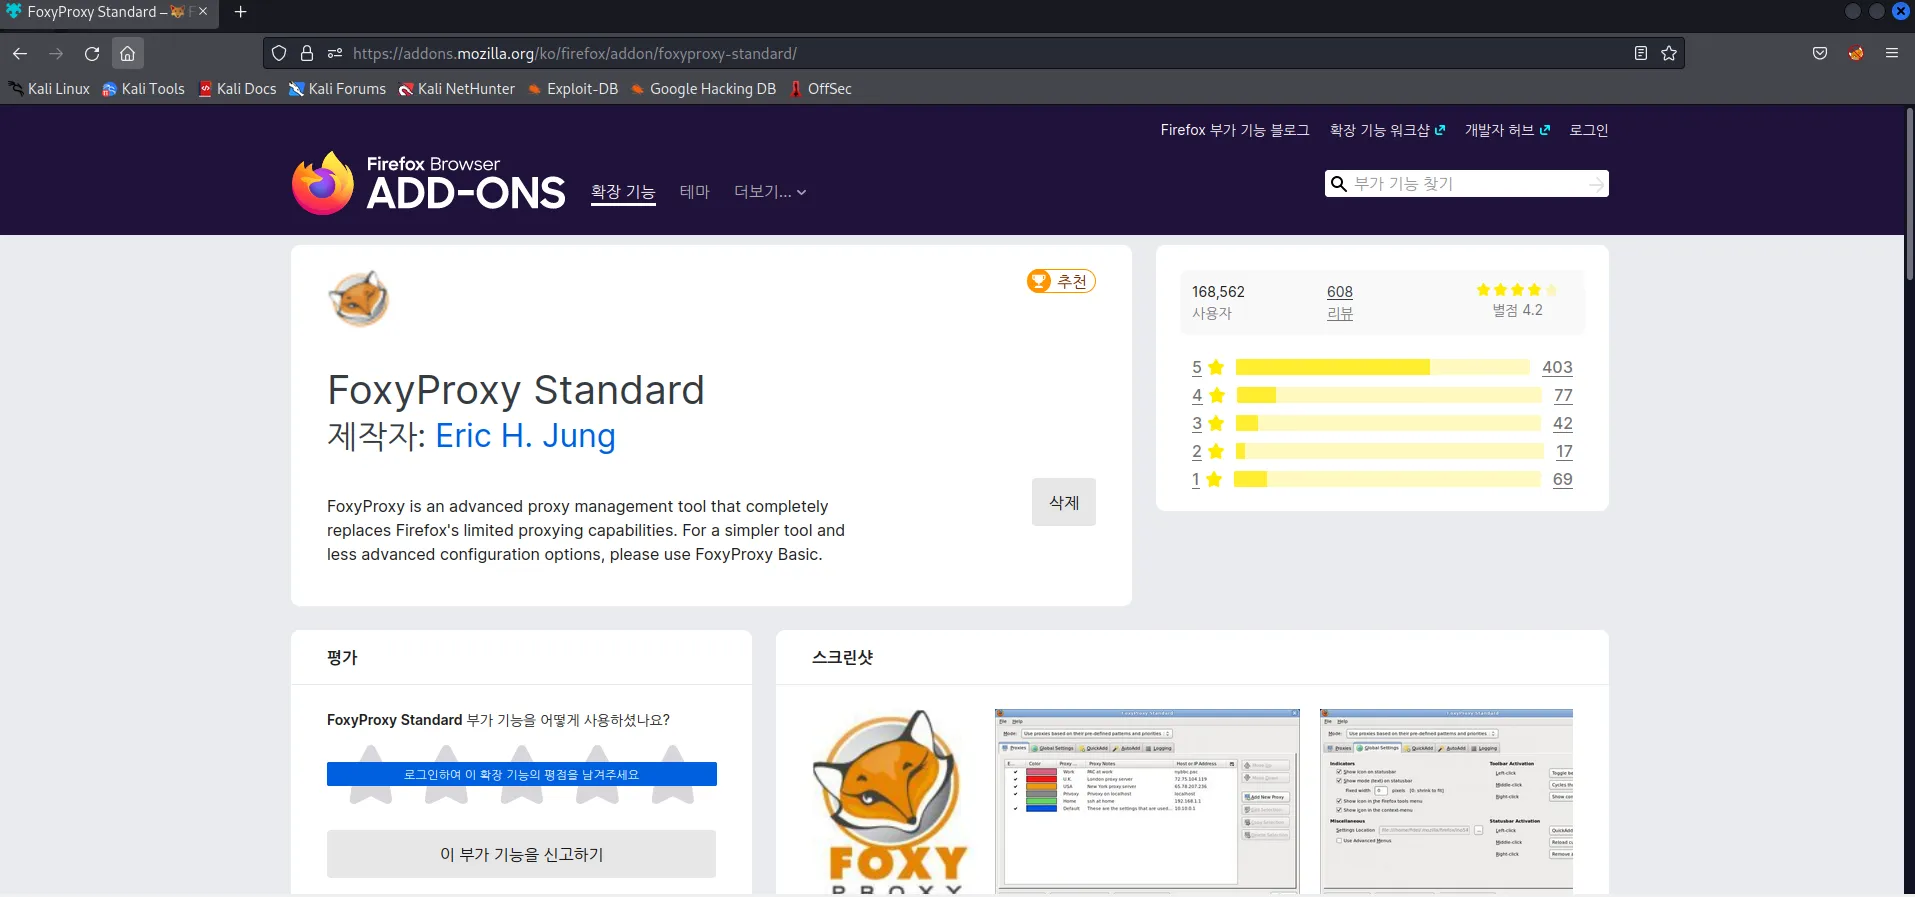Open the Exploit-DB bookmark

(573, 89)
